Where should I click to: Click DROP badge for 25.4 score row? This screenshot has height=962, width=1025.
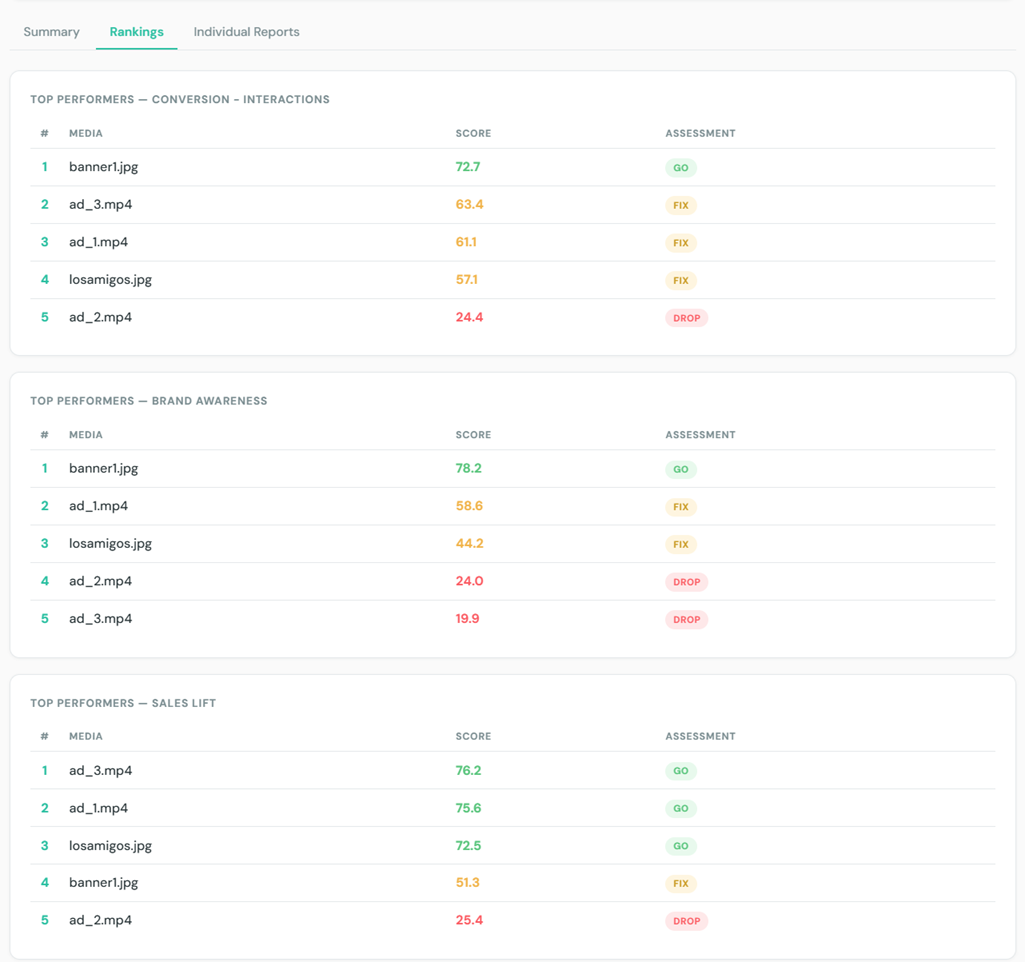[686, 921]
